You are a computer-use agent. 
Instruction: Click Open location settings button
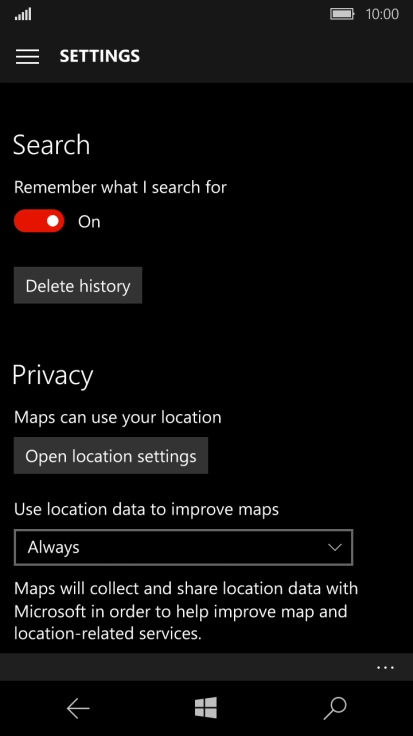(111, 456)
